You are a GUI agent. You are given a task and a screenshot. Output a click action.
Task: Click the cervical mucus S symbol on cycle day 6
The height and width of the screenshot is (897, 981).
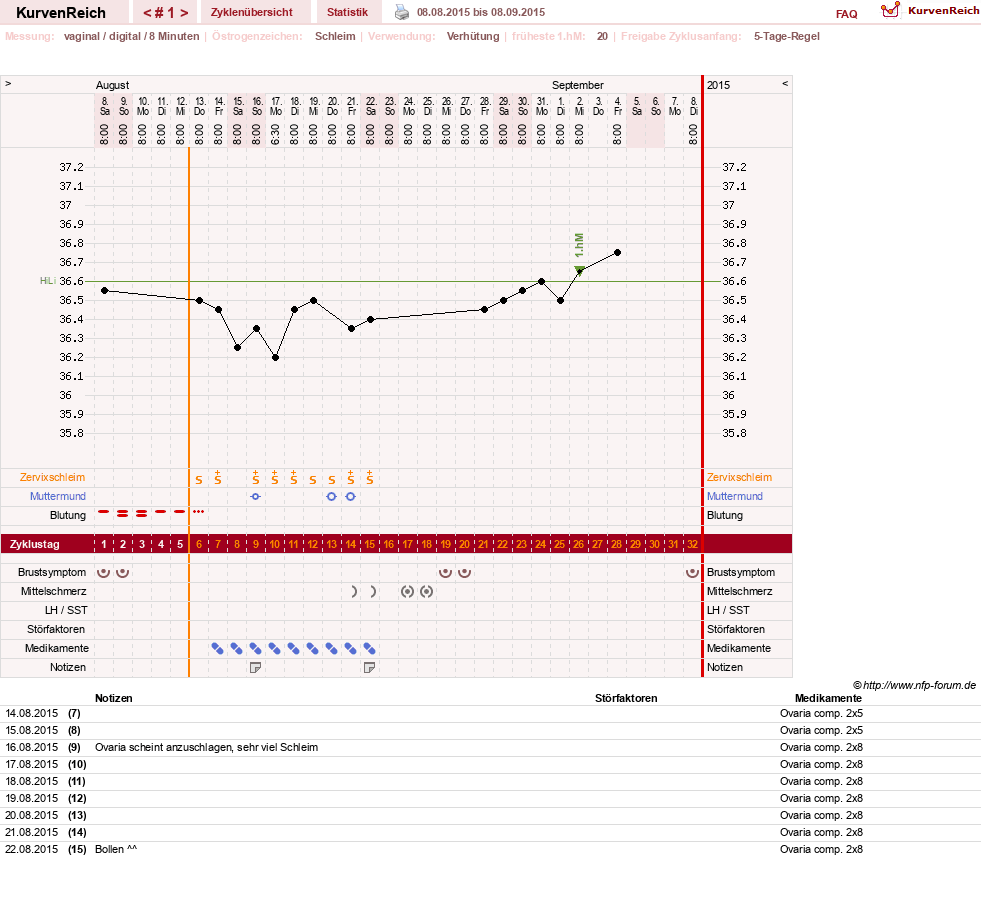pyautogui.click(x=198, y=480)
